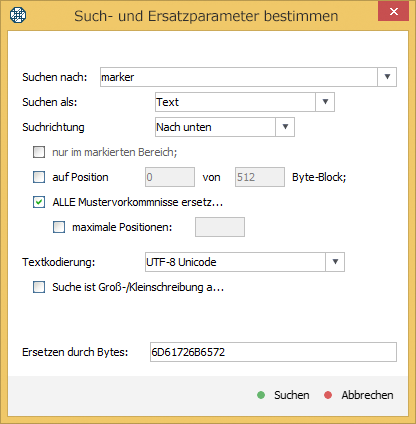Click the Abbrechen button
416x424 pixels.
click(x=359, y=395)
